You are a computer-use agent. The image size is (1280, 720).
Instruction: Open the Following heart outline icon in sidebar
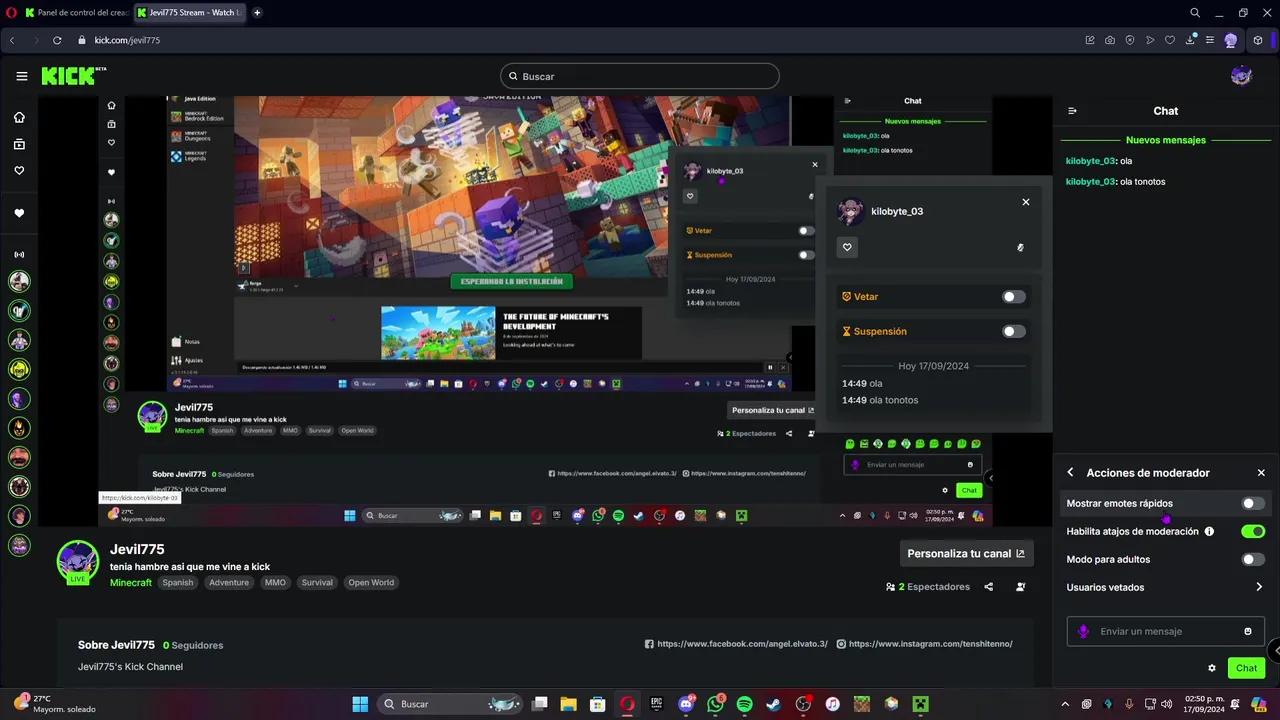tap(19, 170)
